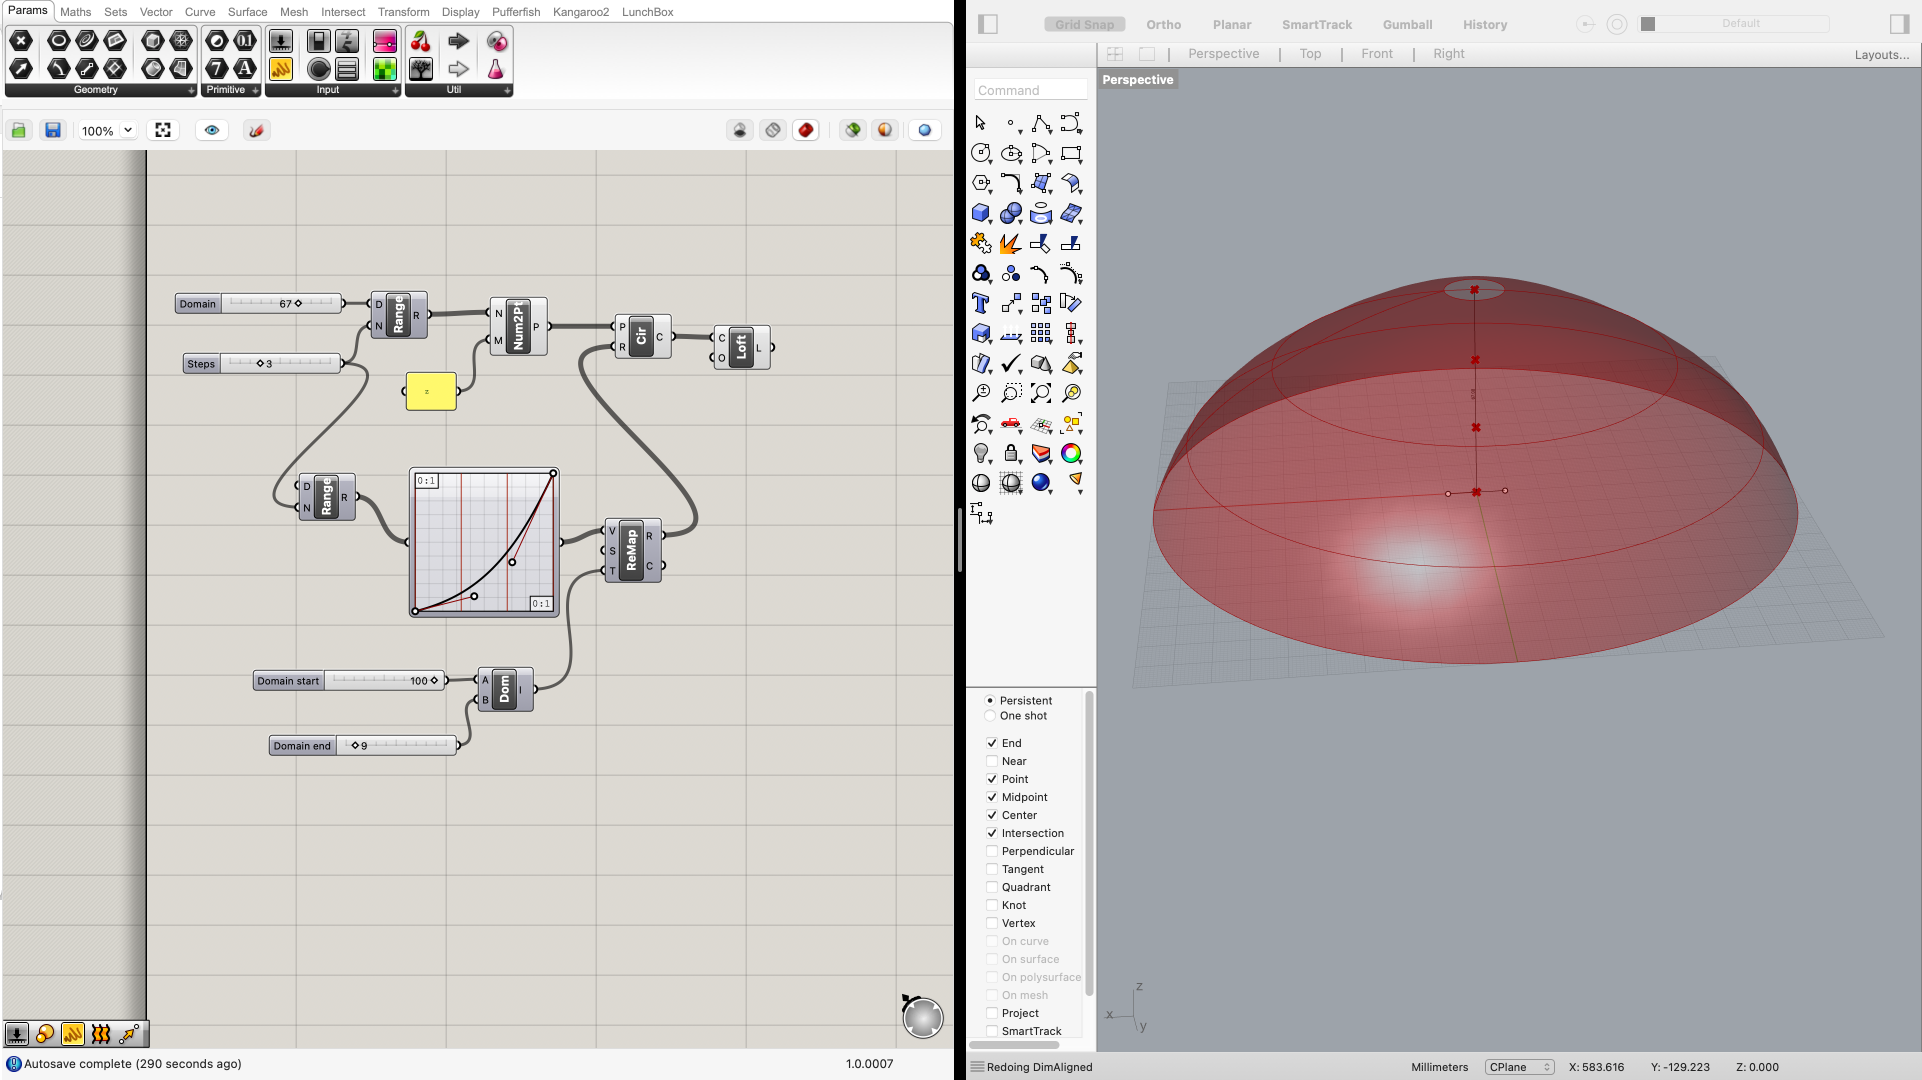The height and width of the screenshot is (1080, 1922).
Task: Select the Gumball transform tool
Action: tap(1406, 24)
